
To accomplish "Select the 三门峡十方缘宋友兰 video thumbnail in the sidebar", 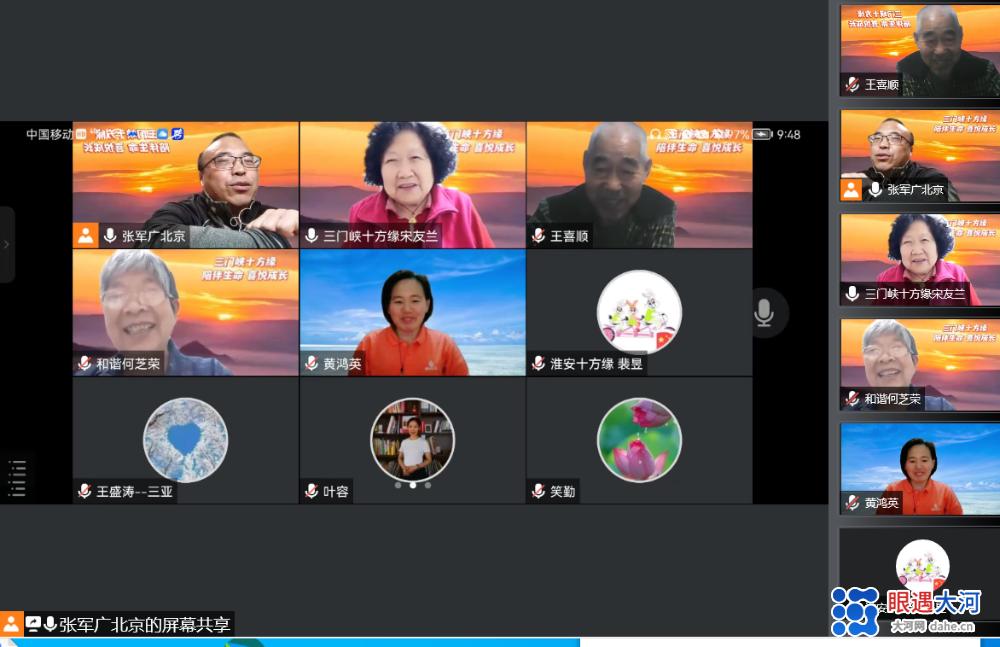I will (920, 260).
